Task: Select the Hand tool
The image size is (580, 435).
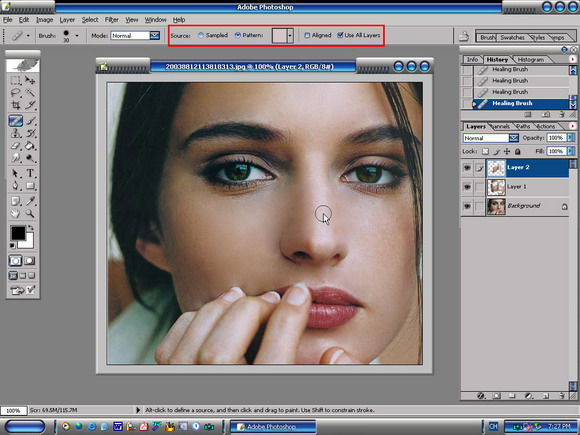Action: (x=16, y=213)
